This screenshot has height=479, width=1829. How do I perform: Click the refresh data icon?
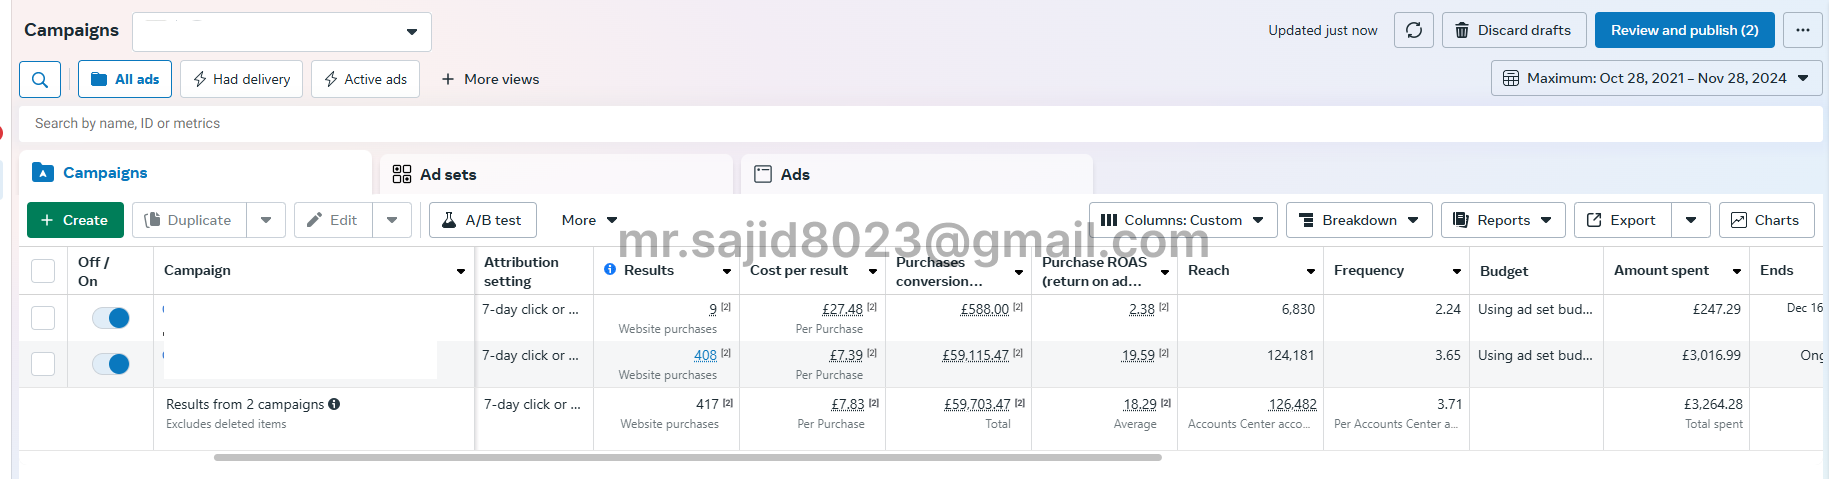pyautogui.click(x=1414, y=30)
